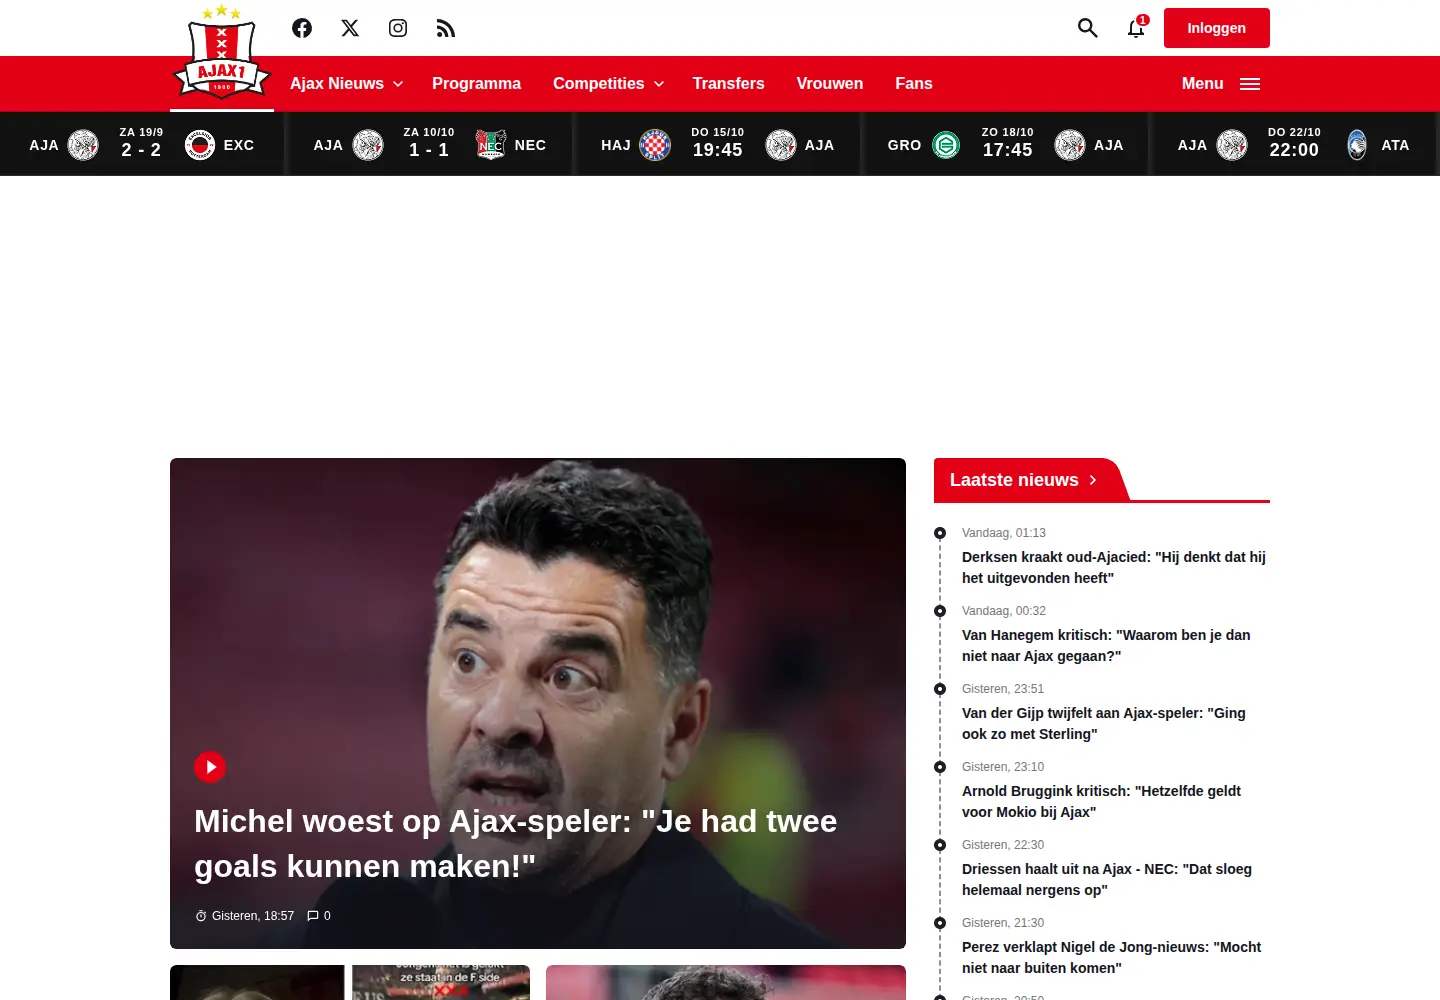The width and height of the screenshot is (1440, 1000).
Task: Click the FC Groningen crest
Action: (946, 145)
